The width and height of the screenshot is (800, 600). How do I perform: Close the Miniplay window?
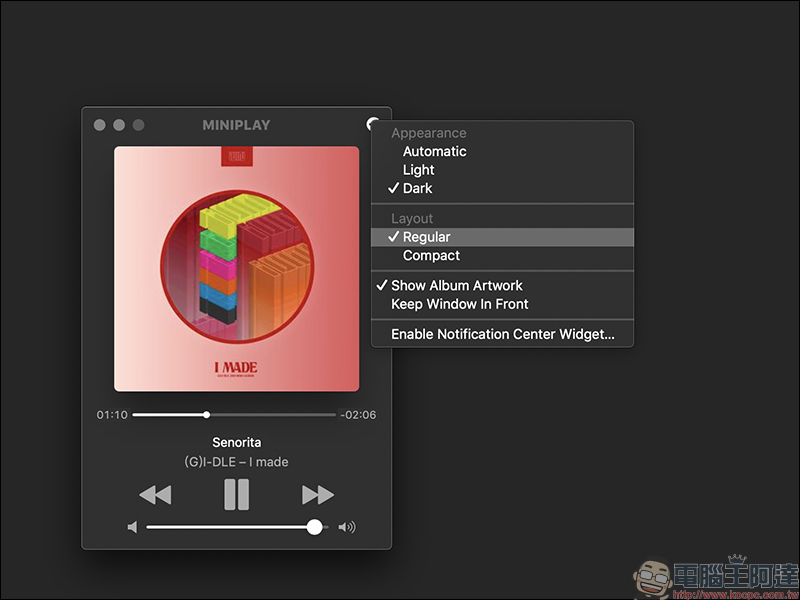pos(99,125)
